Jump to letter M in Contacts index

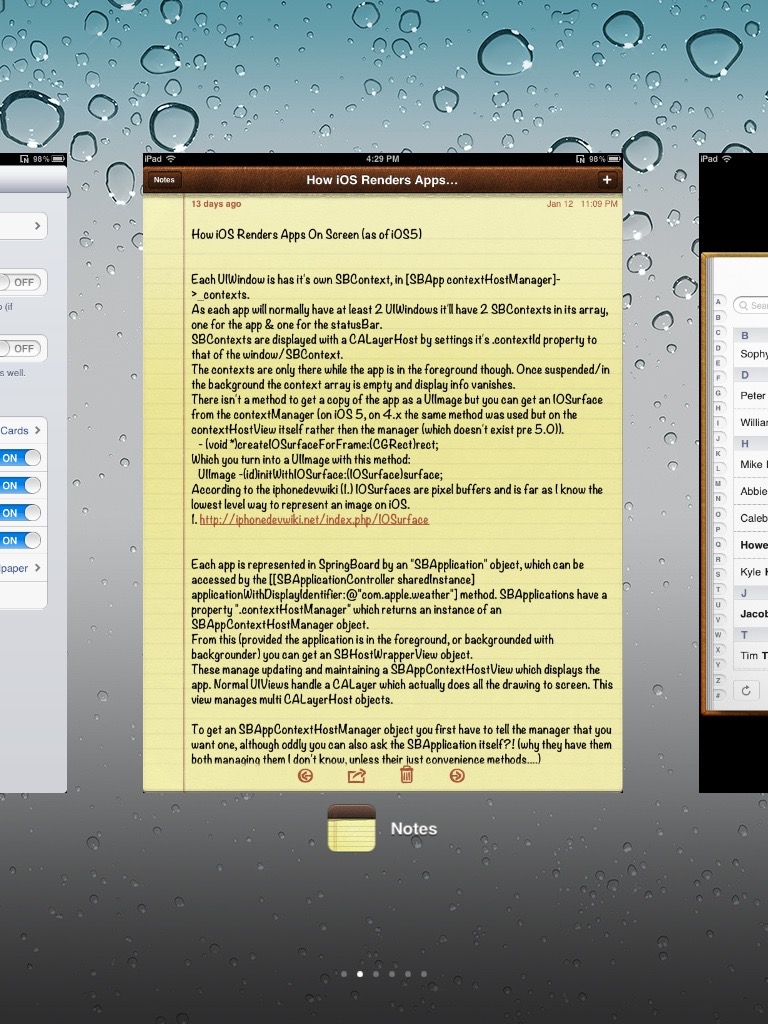[x=718, y=483]
